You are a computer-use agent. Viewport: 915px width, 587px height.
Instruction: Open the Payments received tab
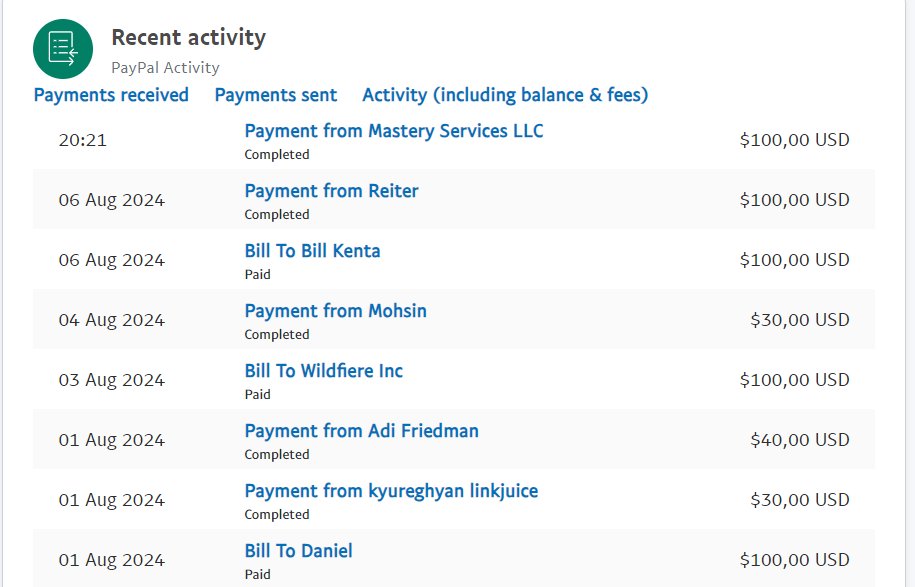[x=111, y=95]
